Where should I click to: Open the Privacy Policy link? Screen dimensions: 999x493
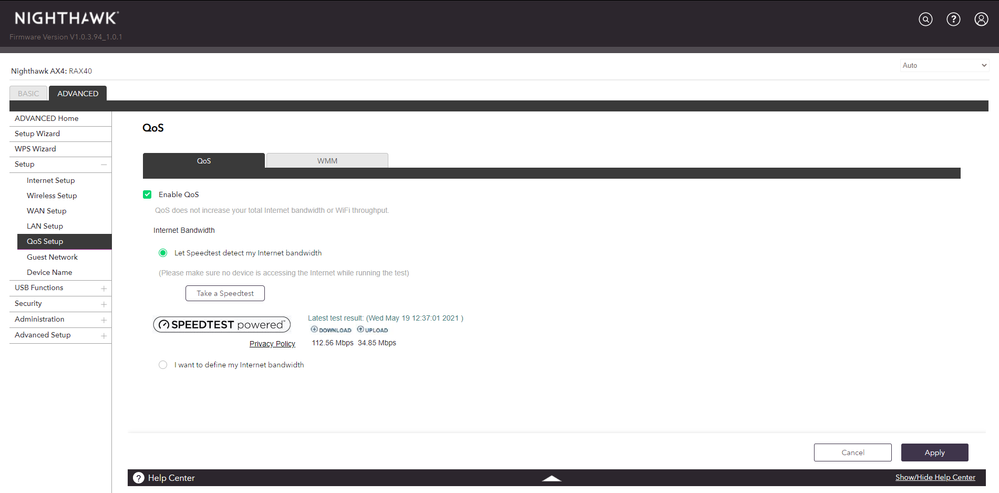point(273,344)
